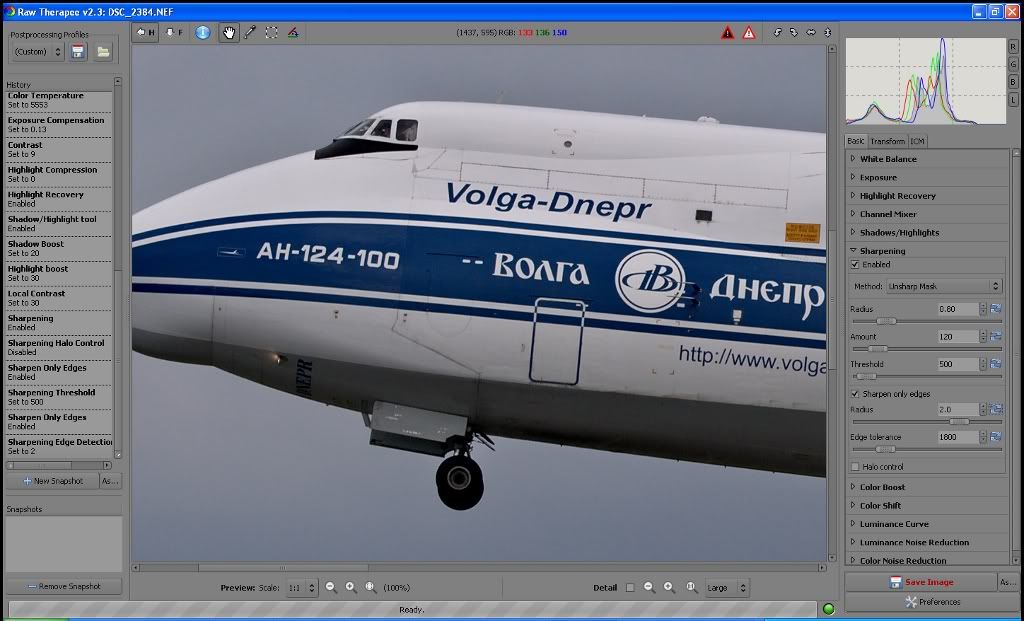The image size is (1024, 621).
Task: Switch to the Transform tab
Action: point(888,141)
